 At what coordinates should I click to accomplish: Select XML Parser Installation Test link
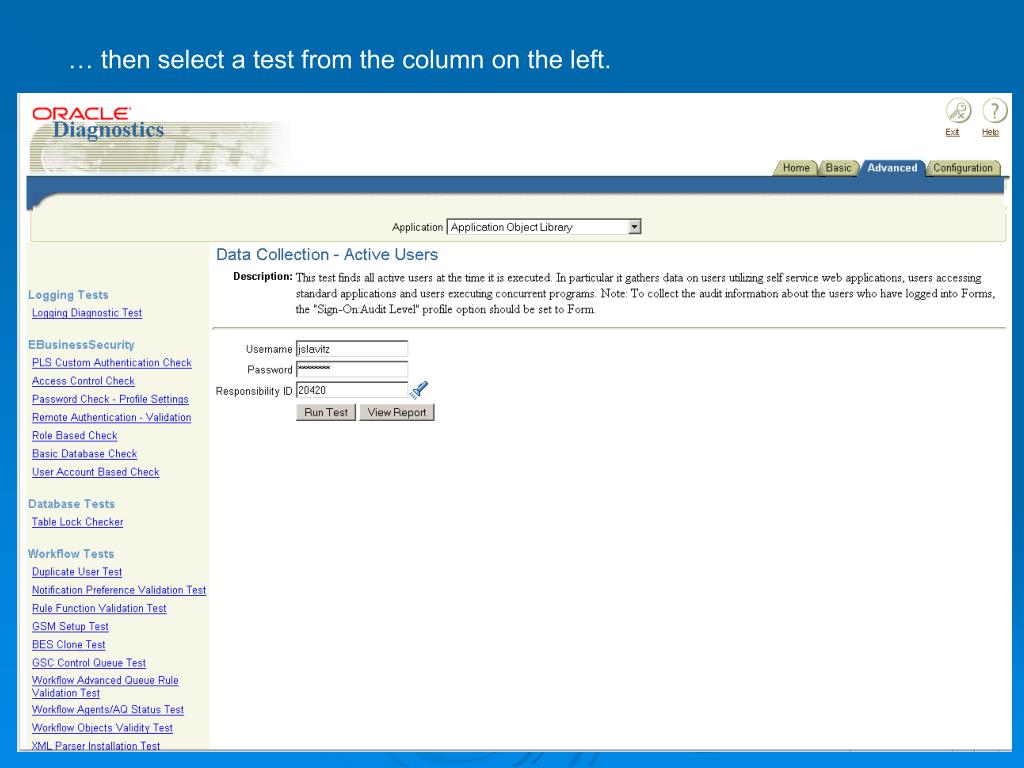pyautogui.click(x=96, y=745)
